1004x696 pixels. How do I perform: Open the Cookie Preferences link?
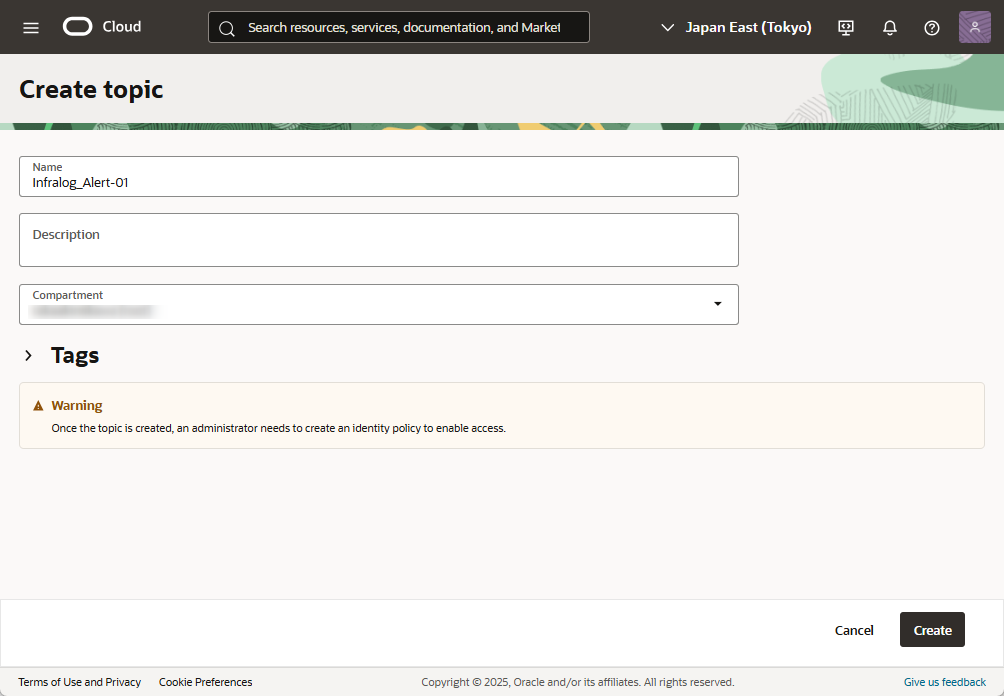pyautogui.click(x=205, y=682)
